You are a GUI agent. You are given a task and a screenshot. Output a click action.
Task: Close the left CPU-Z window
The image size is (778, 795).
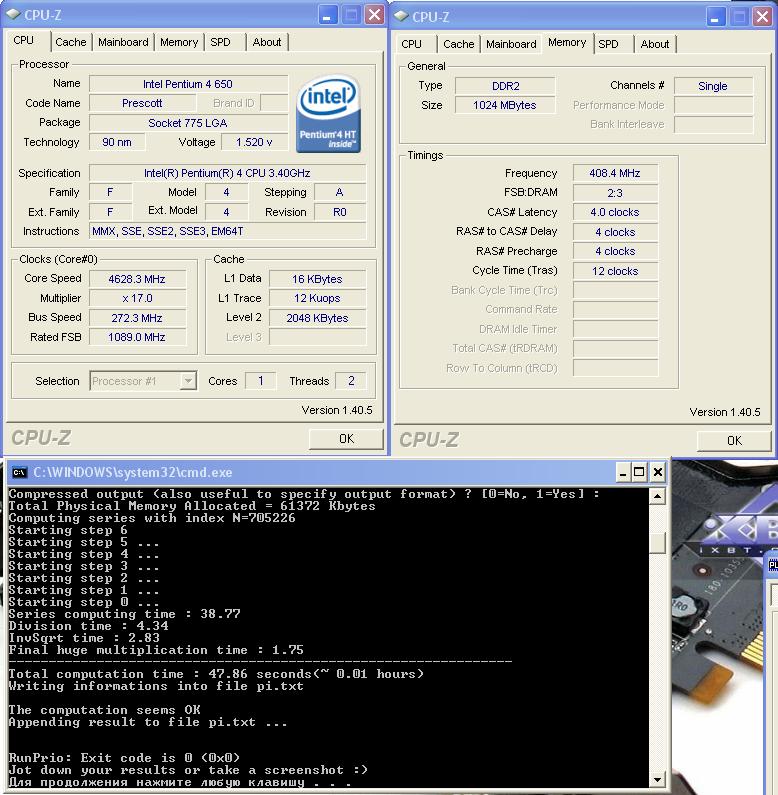click(x=374, y=15)
